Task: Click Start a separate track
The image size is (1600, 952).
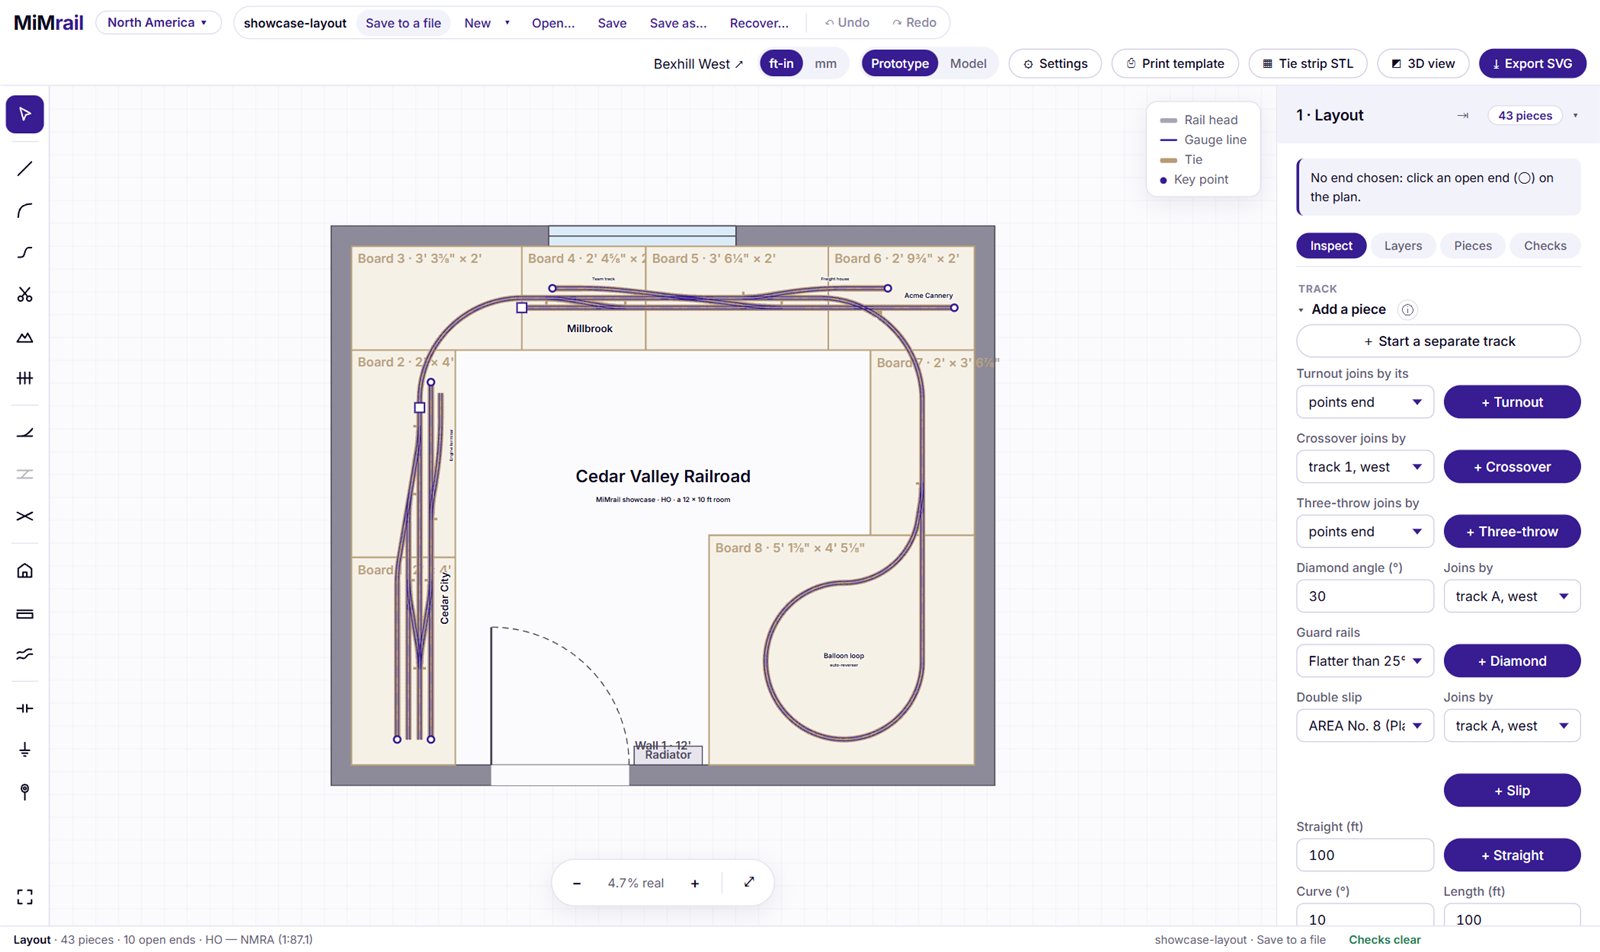Action: [1438, 341]
